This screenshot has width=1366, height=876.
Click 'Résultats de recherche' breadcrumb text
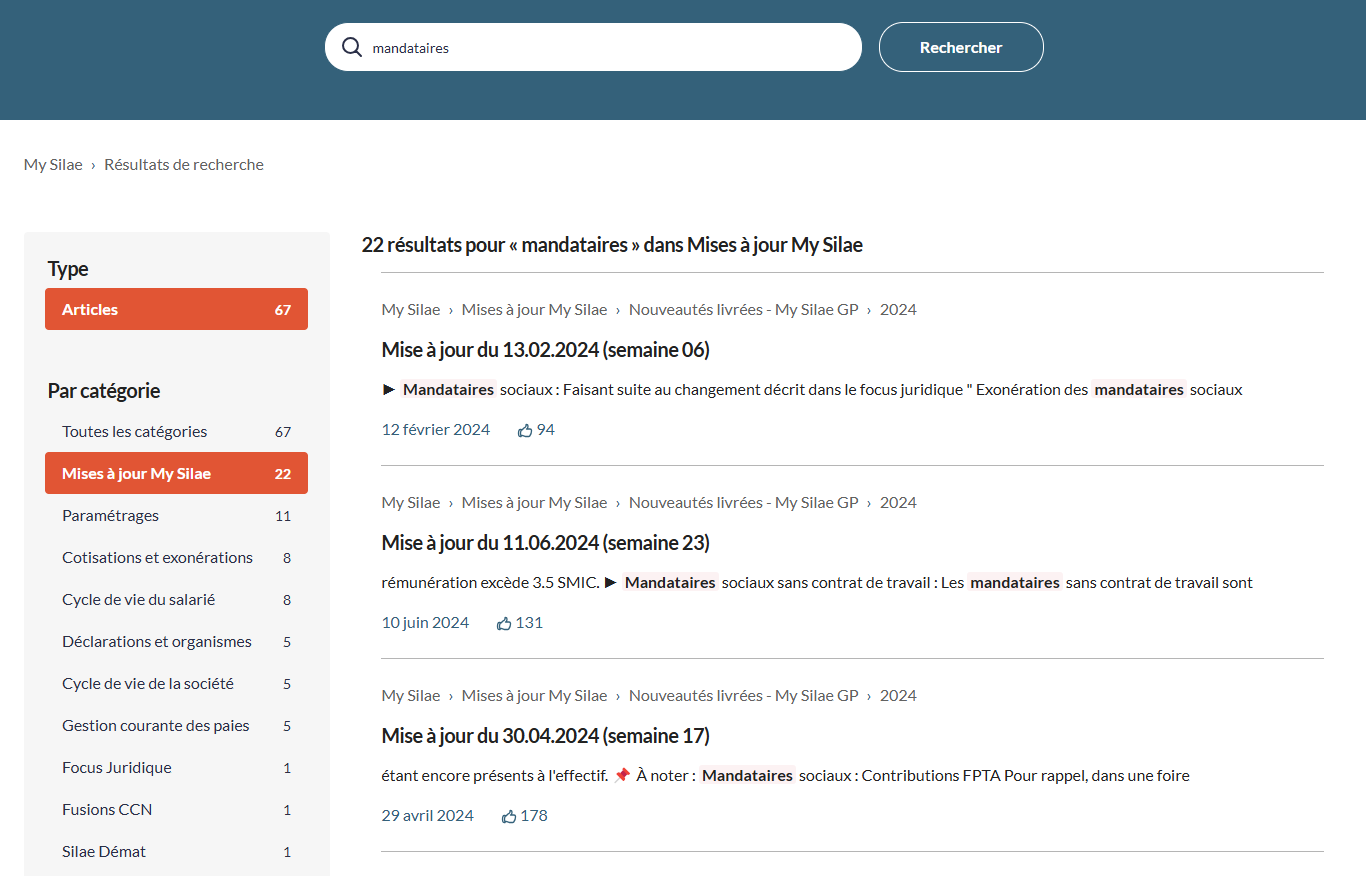pyautogui.click(x=184, y=165)
